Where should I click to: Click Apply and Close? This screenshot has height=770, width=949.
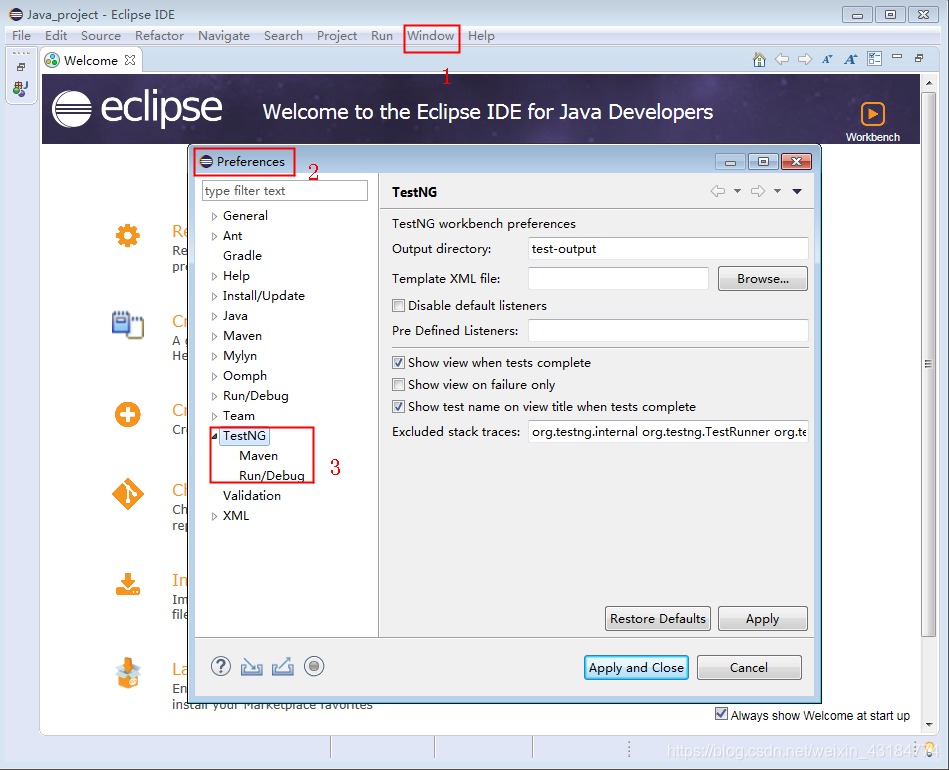pyautogui.click(x=636, y=667)
